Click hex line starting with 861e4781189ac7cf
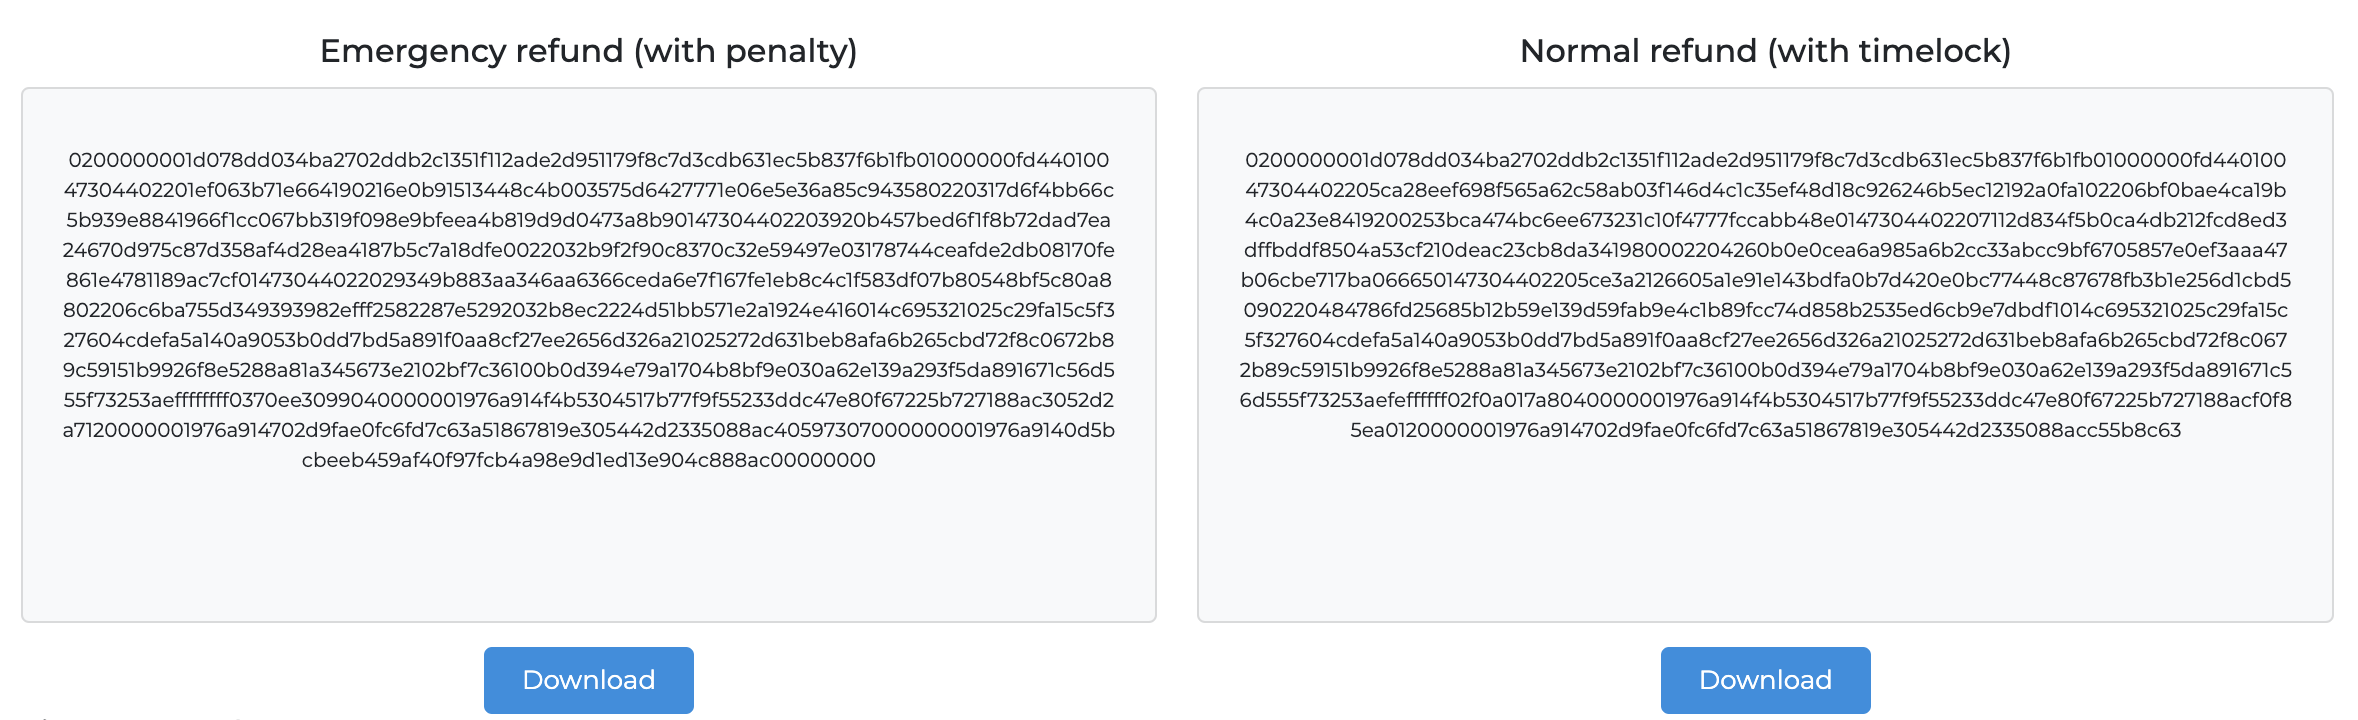 589,280
